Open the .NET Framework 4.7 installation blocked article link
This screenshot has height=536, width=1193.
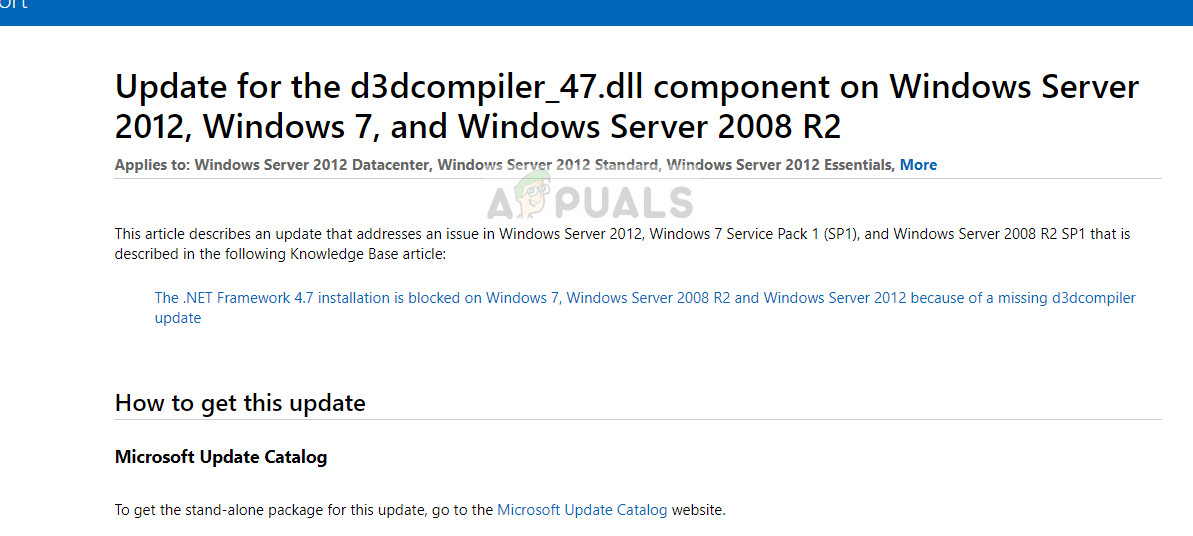click(645, 308)
